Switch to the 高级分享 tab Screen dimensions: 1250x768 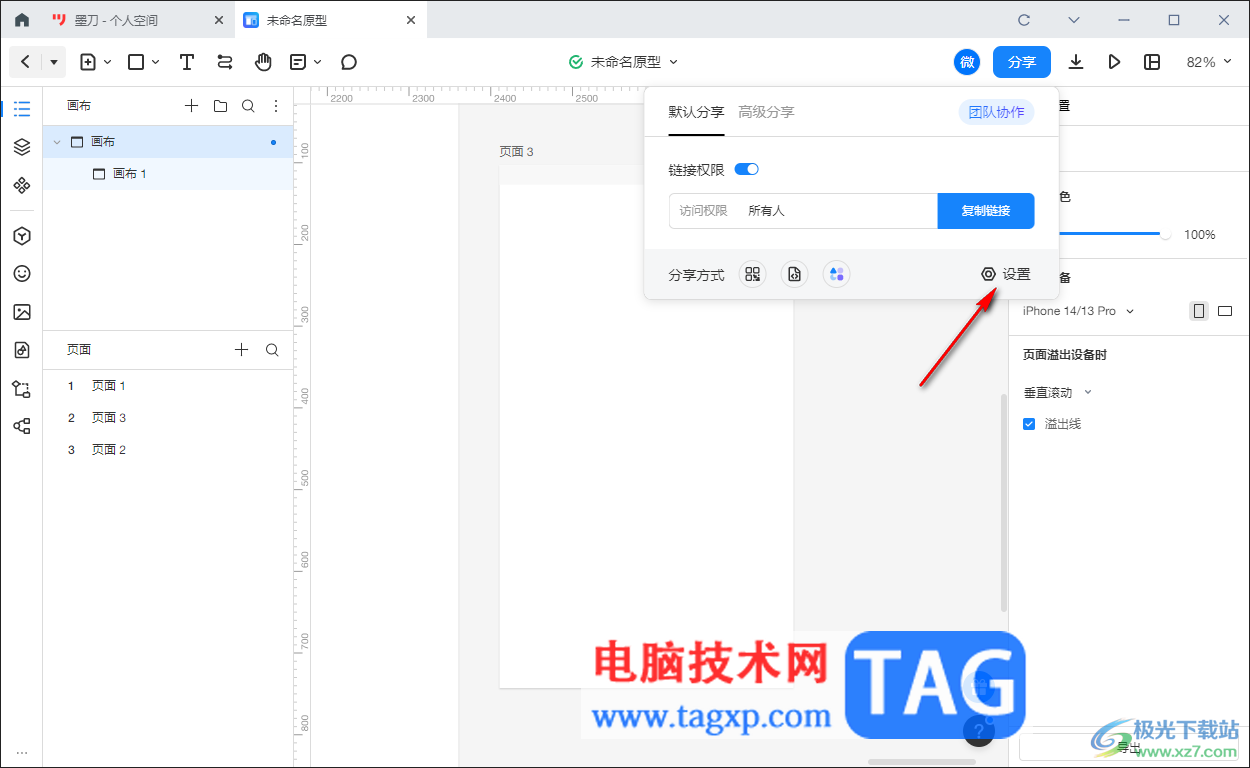click(x=766, y=112)
